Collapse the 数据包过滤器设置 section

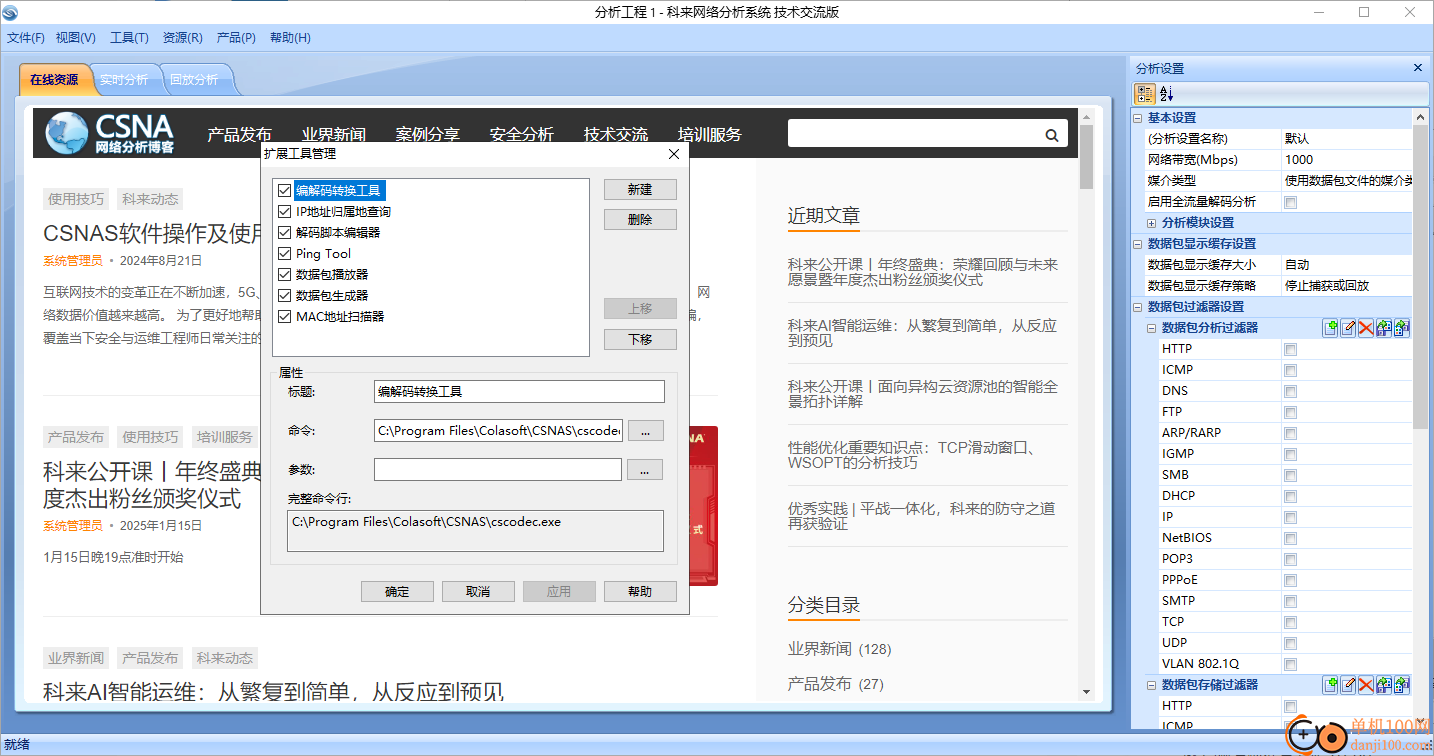pyautogui.click(x=1138, y=307)
